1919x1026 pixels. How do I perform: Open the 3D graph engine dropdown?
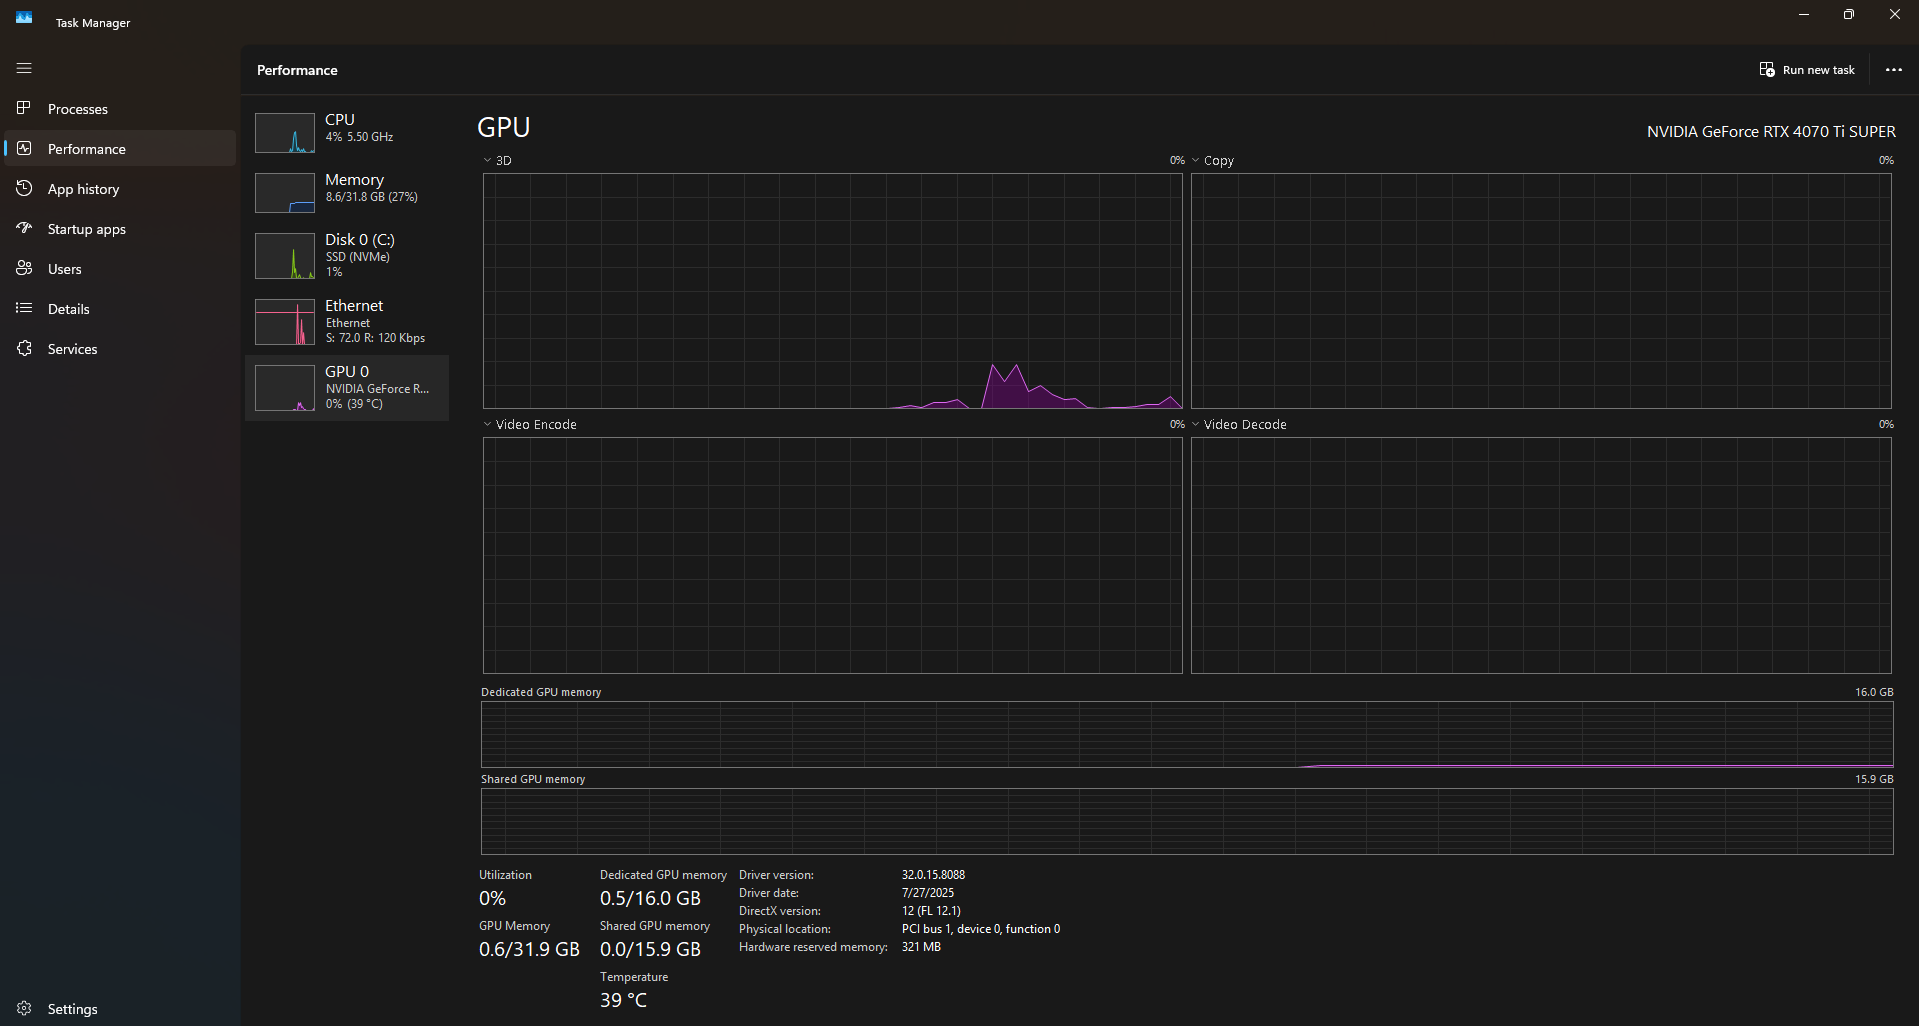(x=487, y=160)
